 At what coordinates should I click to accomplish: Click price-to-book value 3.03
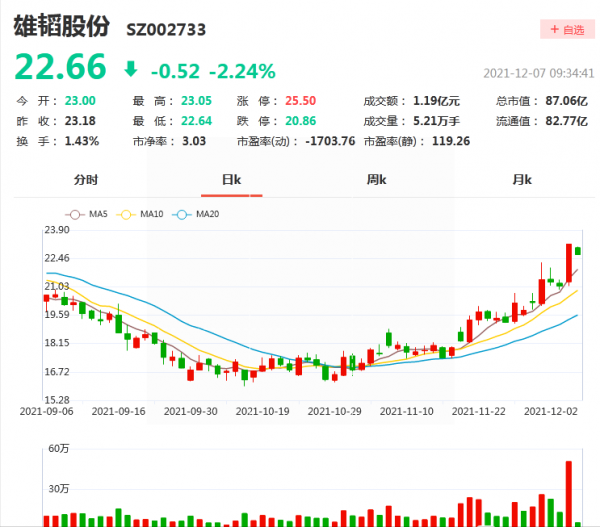point(194,141)
